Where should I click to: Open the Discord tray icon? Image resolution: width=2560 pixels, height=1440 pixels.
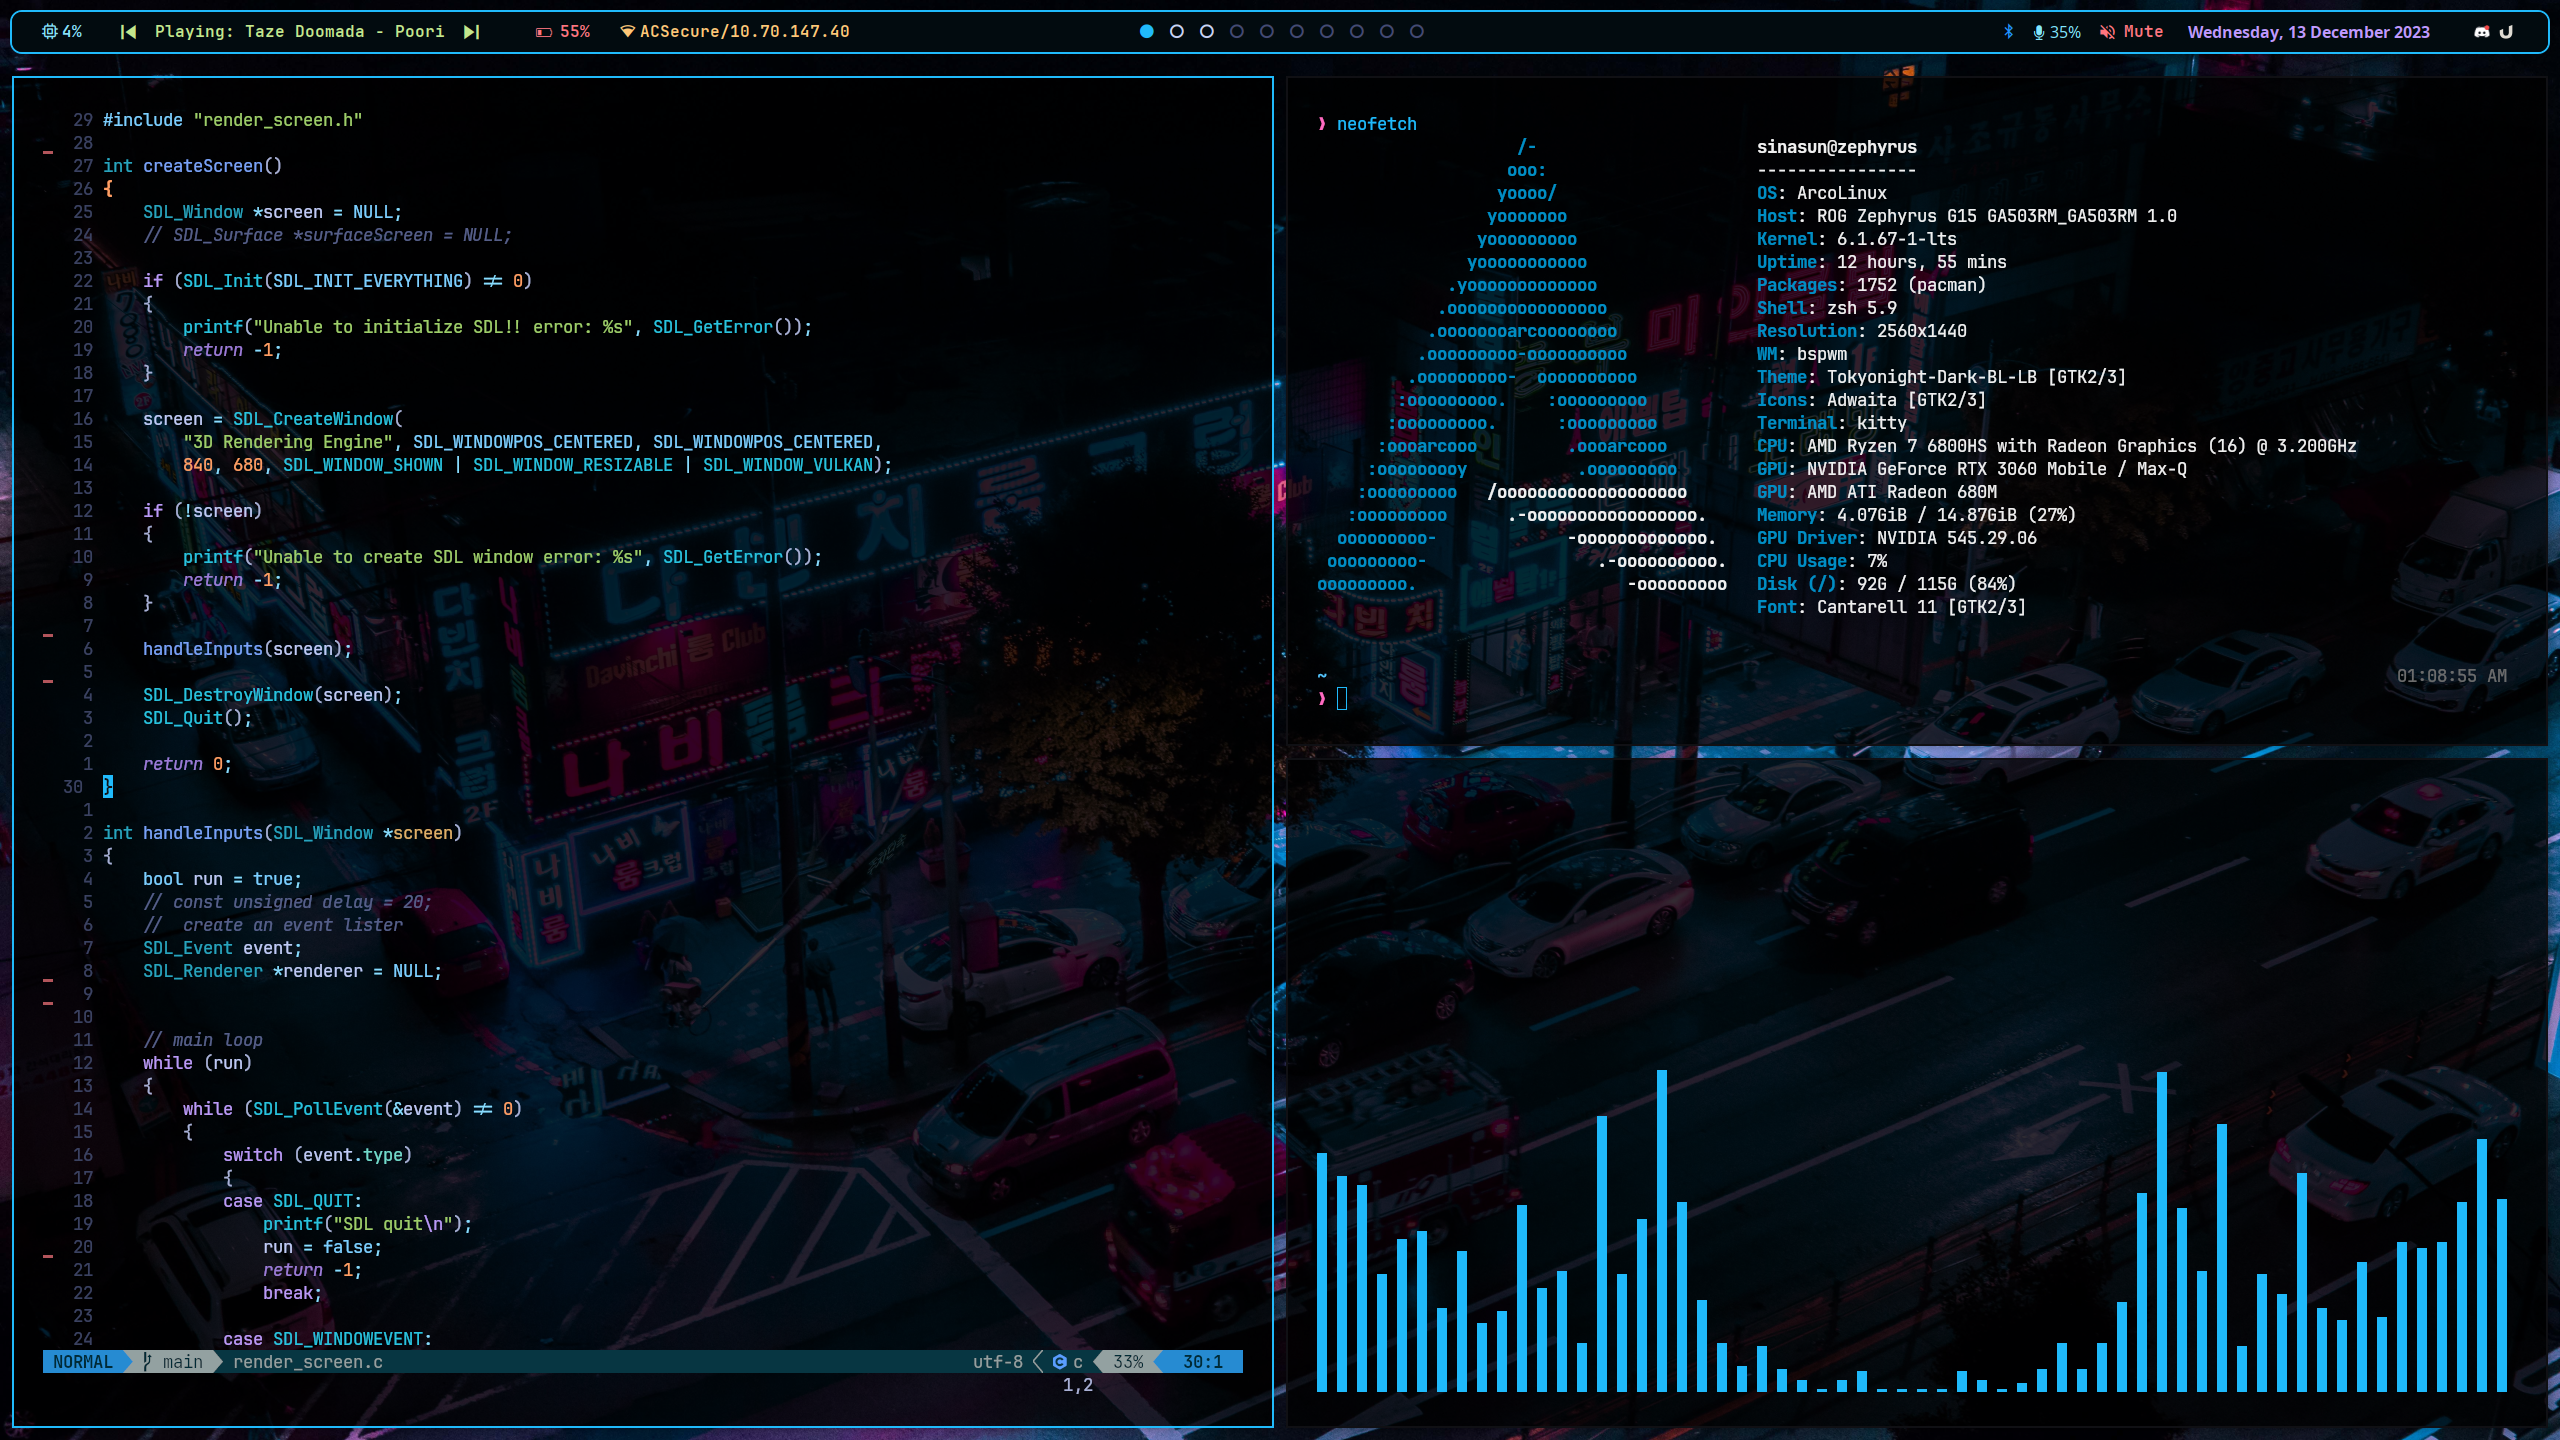point(2481,32)
